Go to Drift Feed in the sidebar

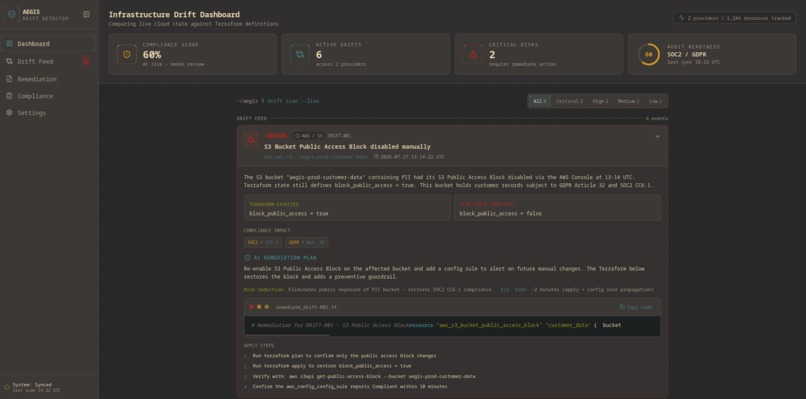(x=48, y=61)
